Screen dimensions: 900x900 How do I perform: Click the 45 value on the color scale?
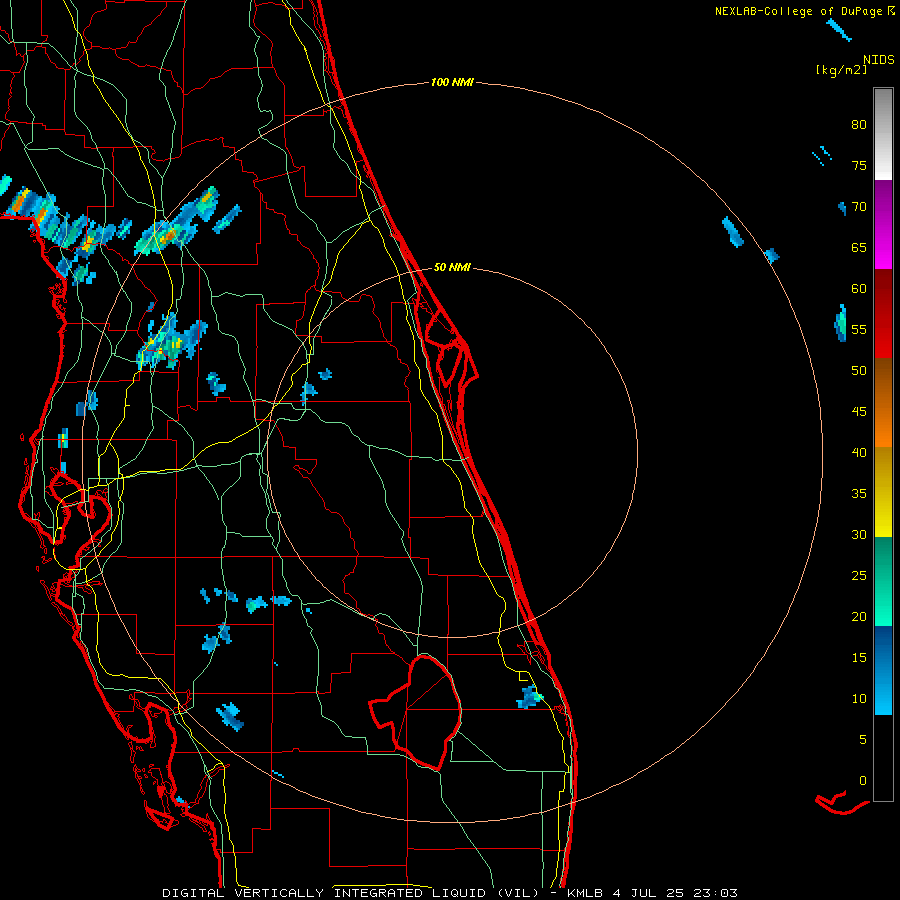click(859, 412)
